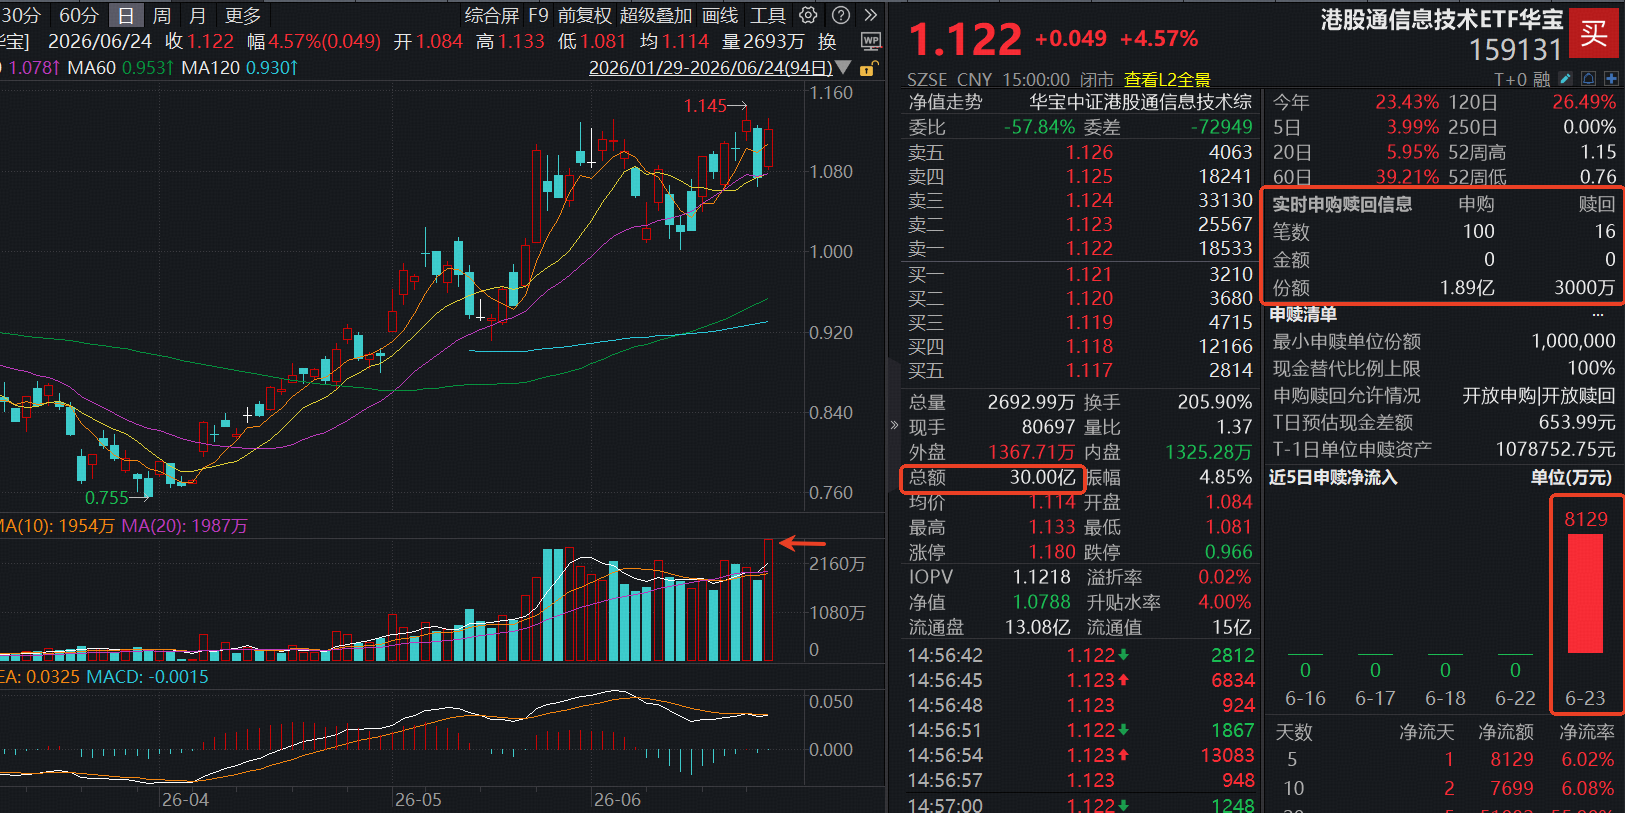Viewport: 1625px width, 813px height.
Task: Open 申赎清单 more options ellipsis
Action: 1598,314
